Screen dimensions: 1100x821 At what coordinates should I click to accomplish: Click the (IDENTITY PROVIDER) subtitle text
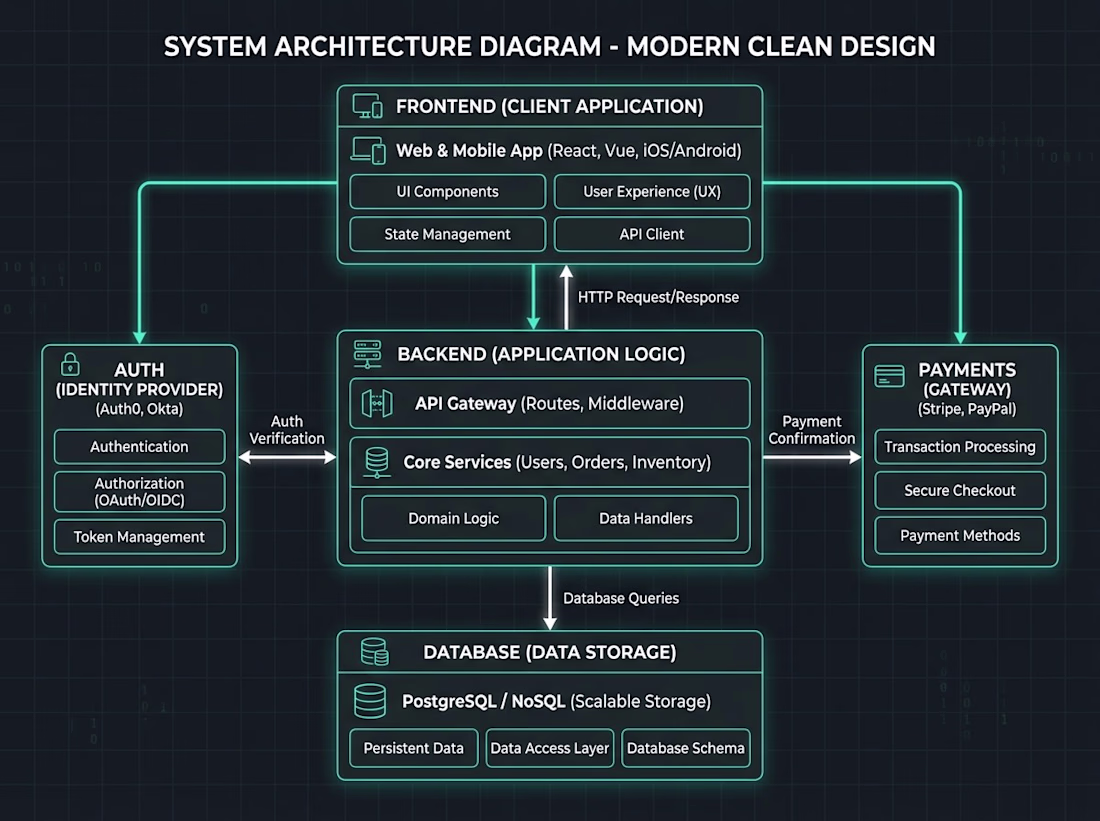pos(140,389)
